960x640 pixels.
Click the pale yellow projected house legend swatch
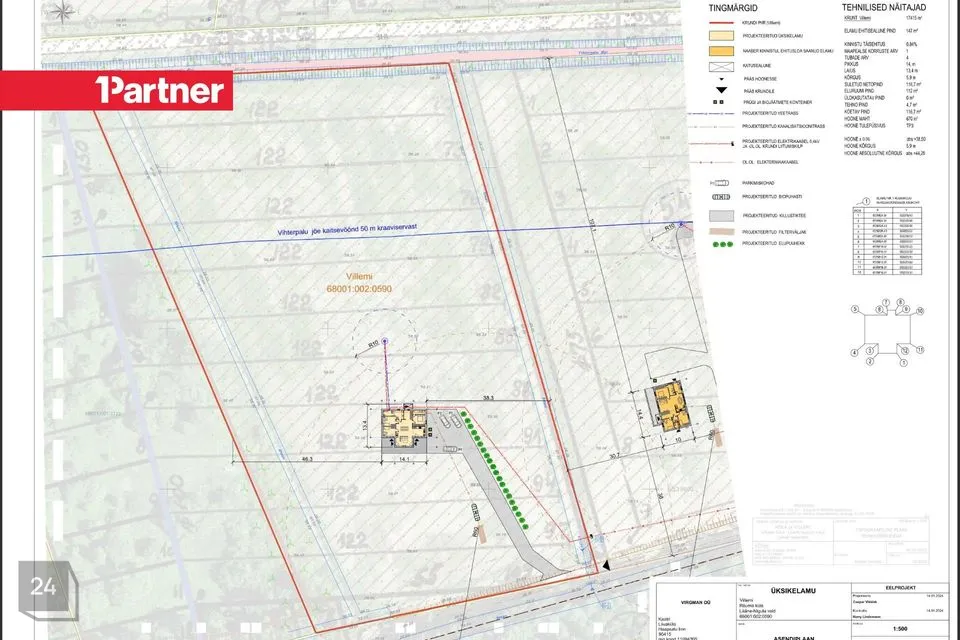coord(721,36)
